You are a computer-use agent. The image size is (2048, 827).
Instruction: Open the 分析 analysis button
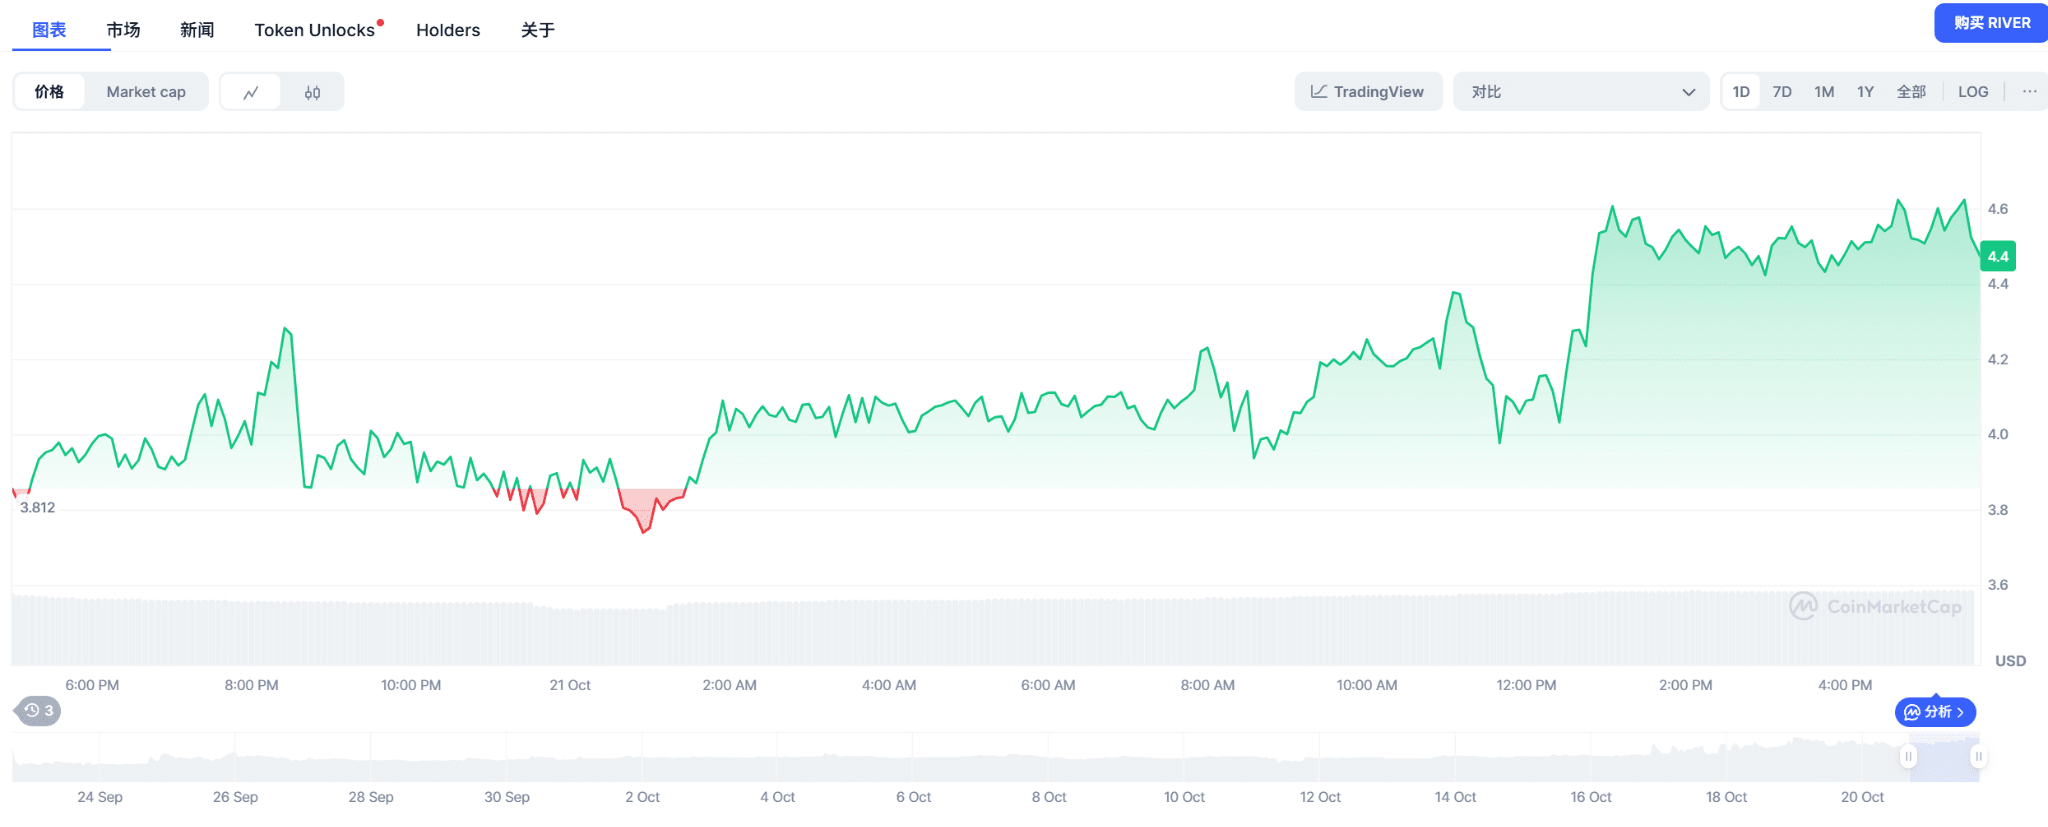1935,712
